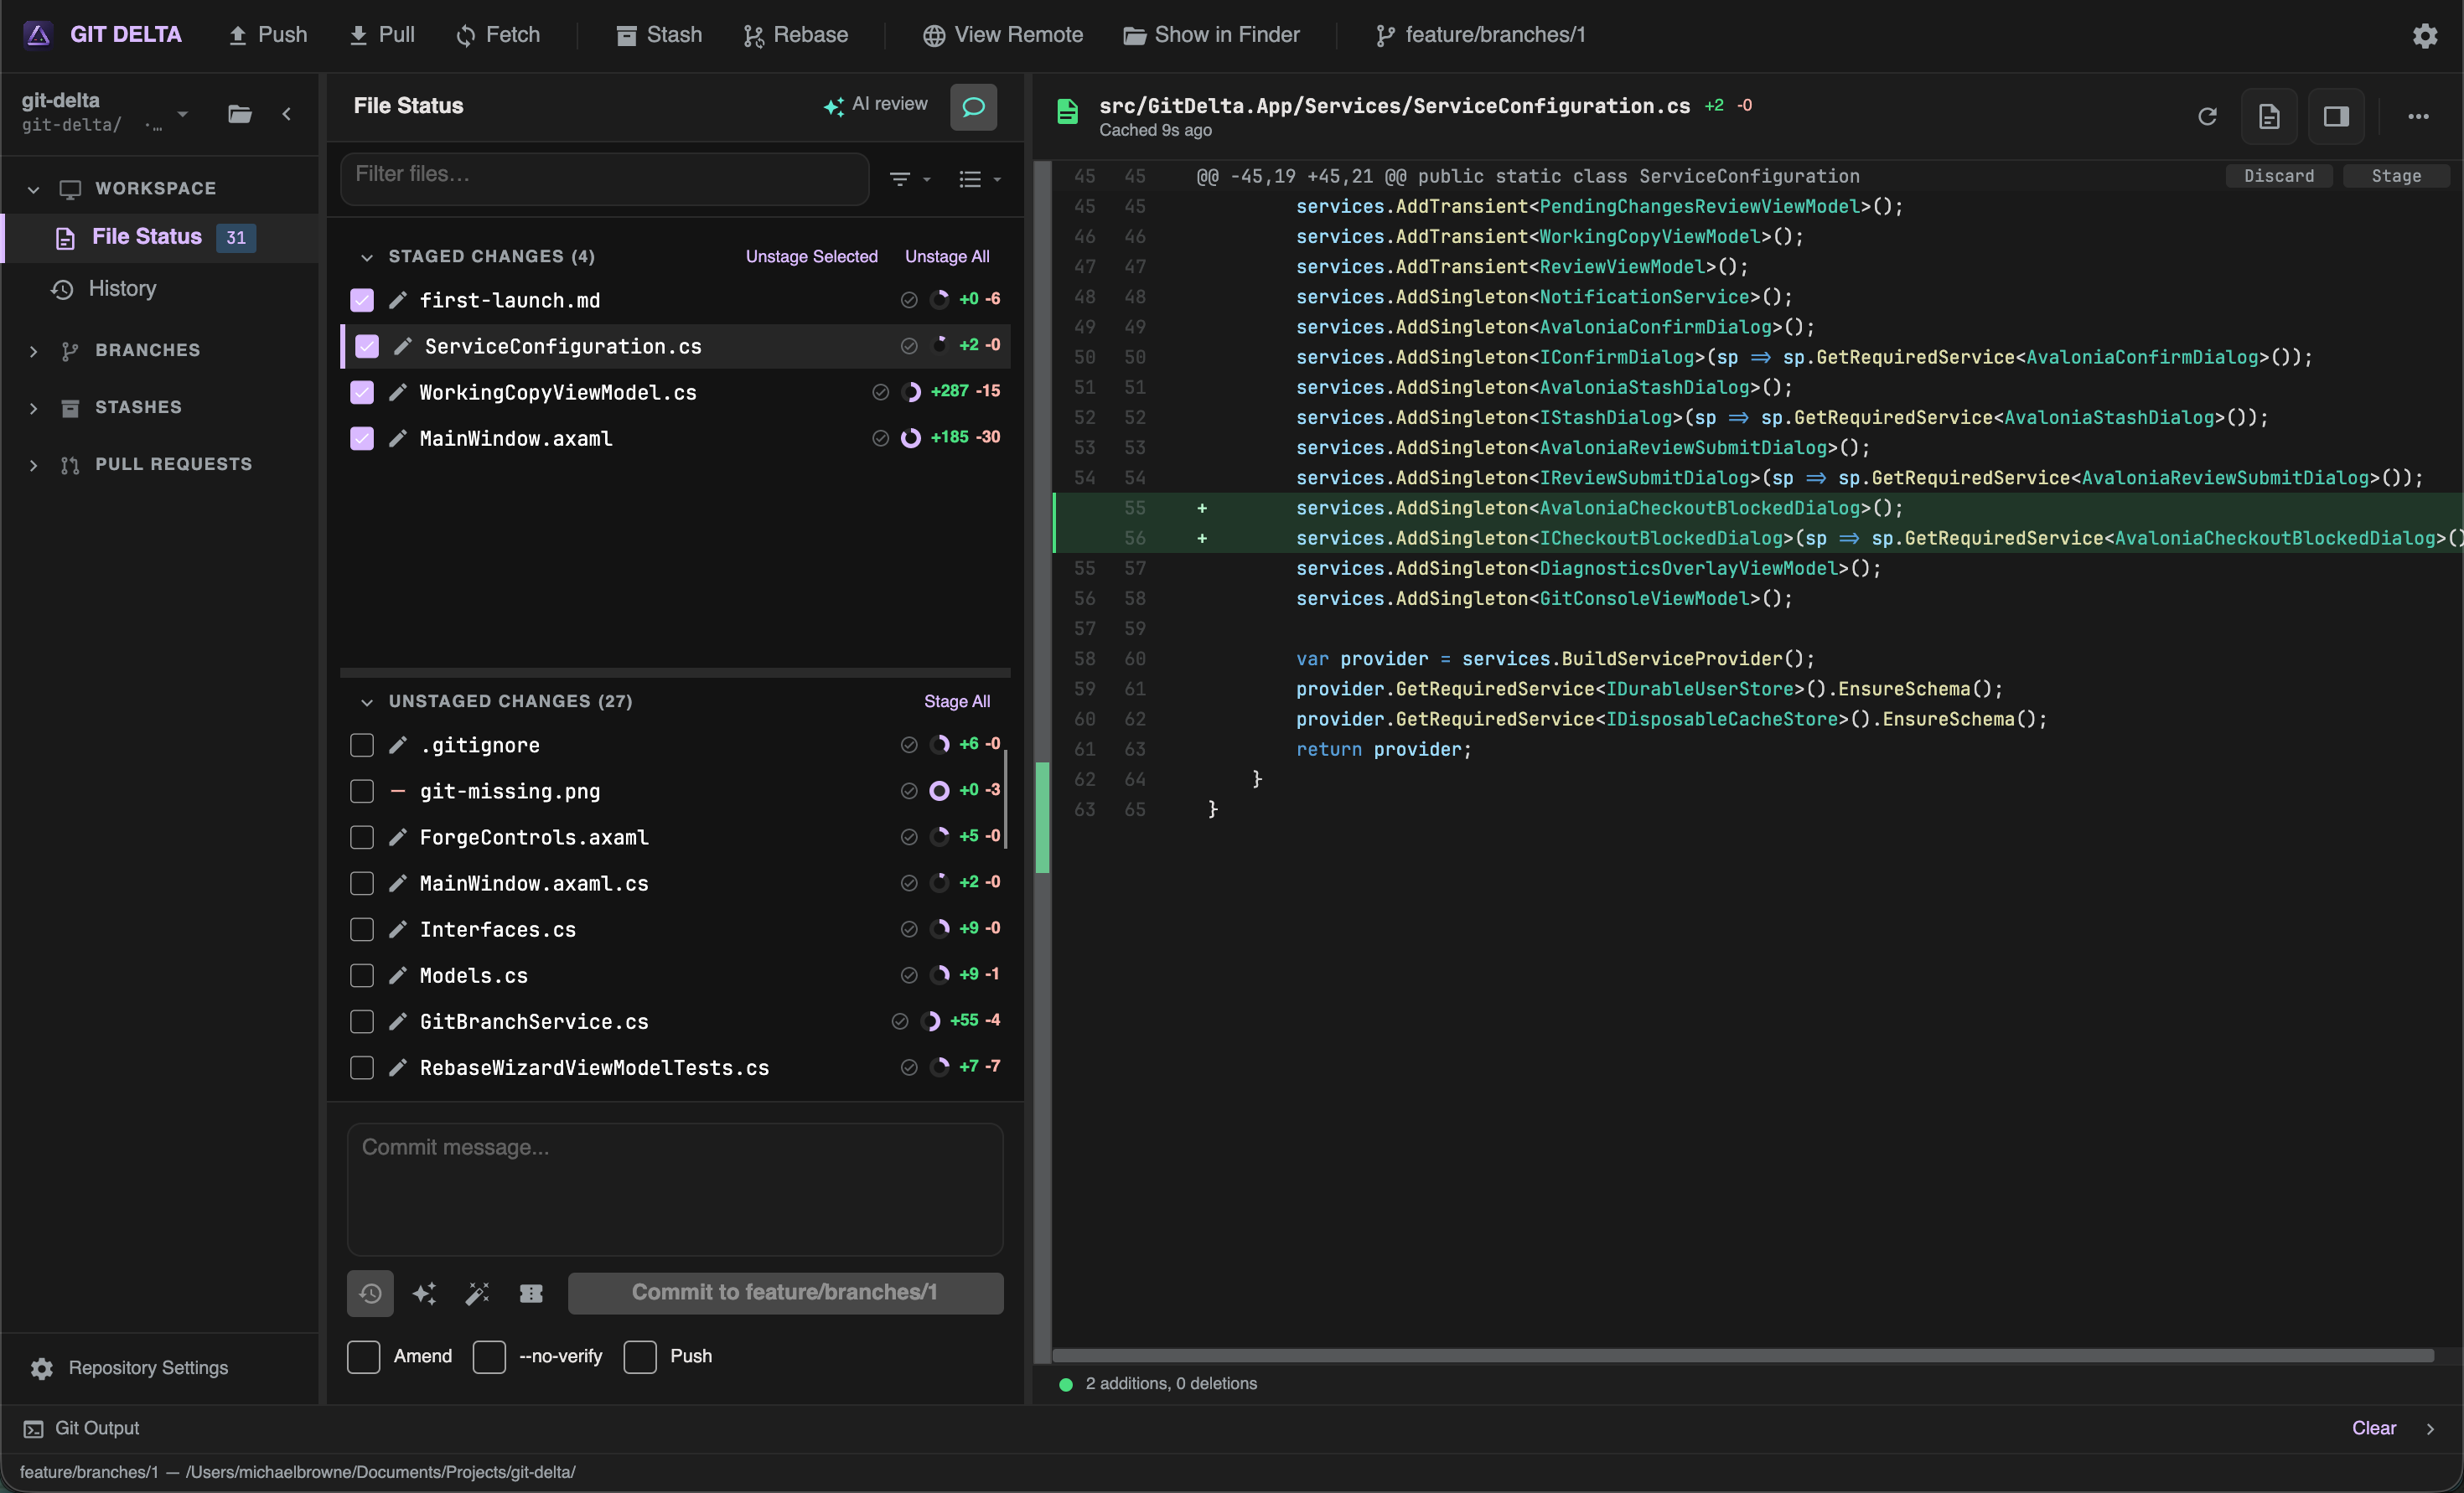This screenshot has height=1493, width=2464.
Task: Click the diff horizontal scrollbar
Action: 1743,1356
